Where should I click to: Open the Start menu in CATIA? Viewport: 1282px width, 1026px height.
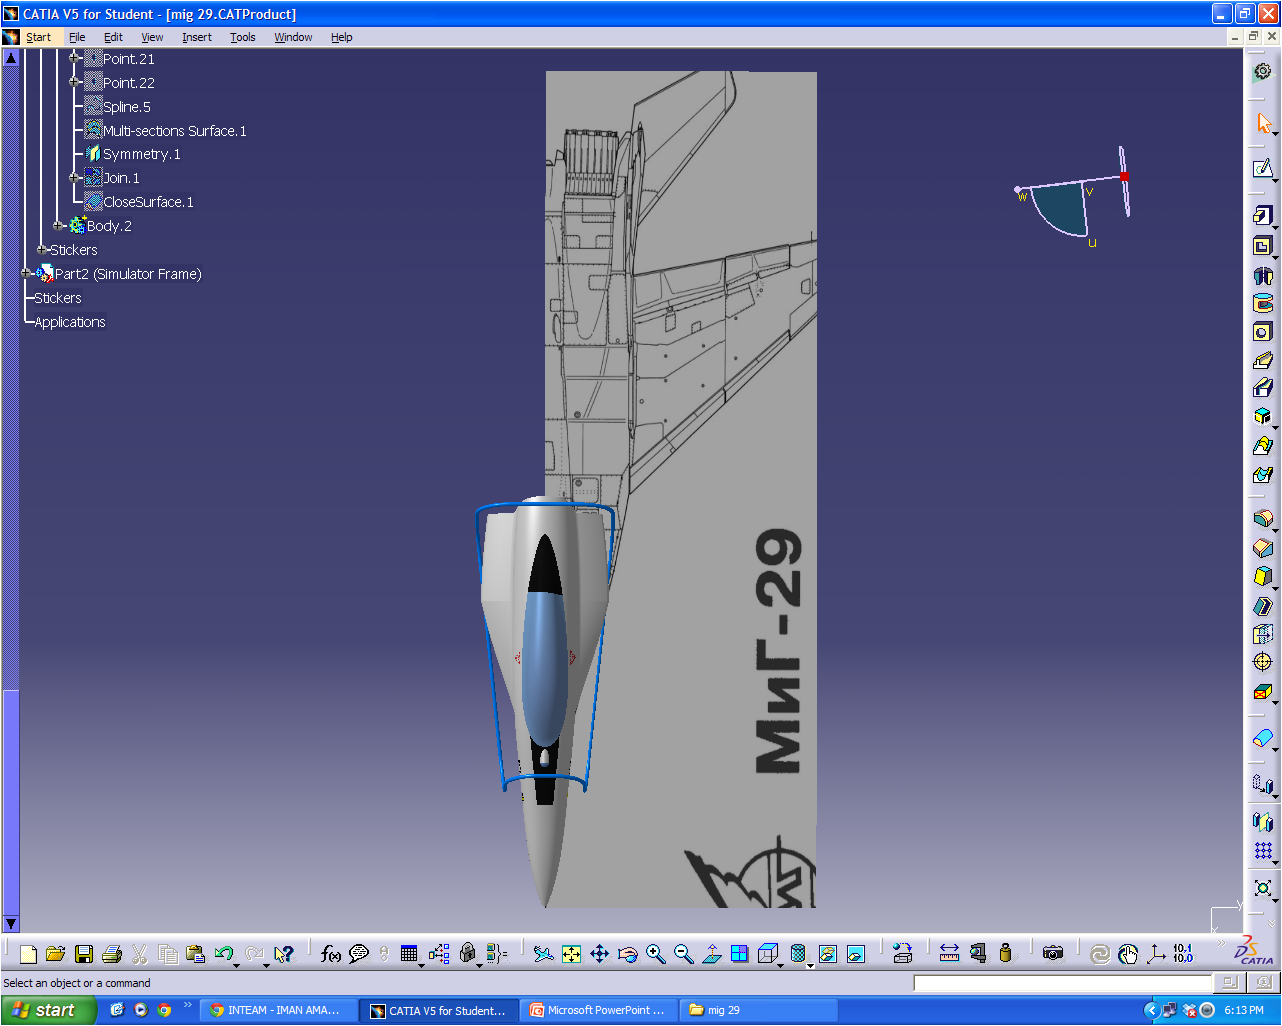coord(38,37)
